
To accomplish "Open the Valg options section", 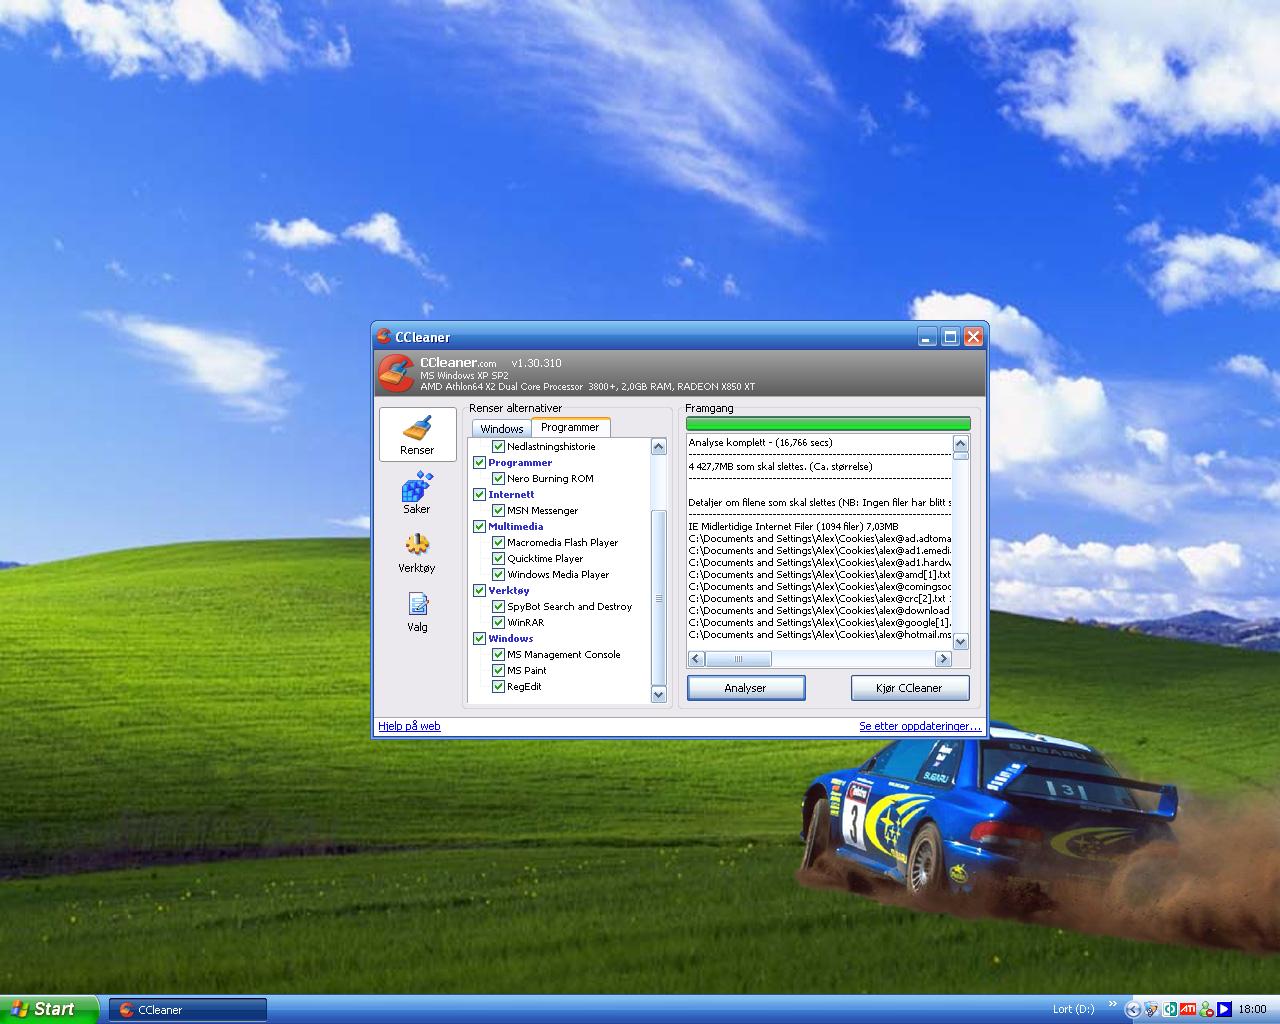I will click(x=417, y=612).
